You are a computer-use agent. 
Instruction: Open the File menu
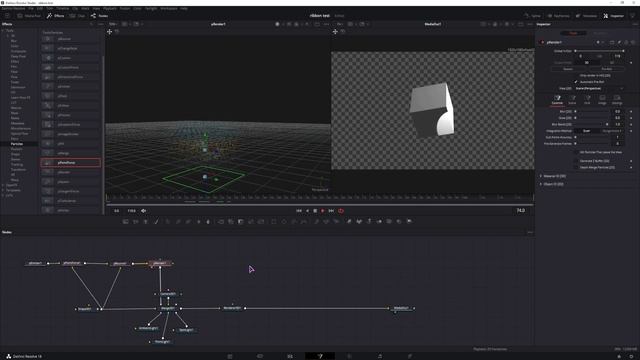[x=31, y=8]
